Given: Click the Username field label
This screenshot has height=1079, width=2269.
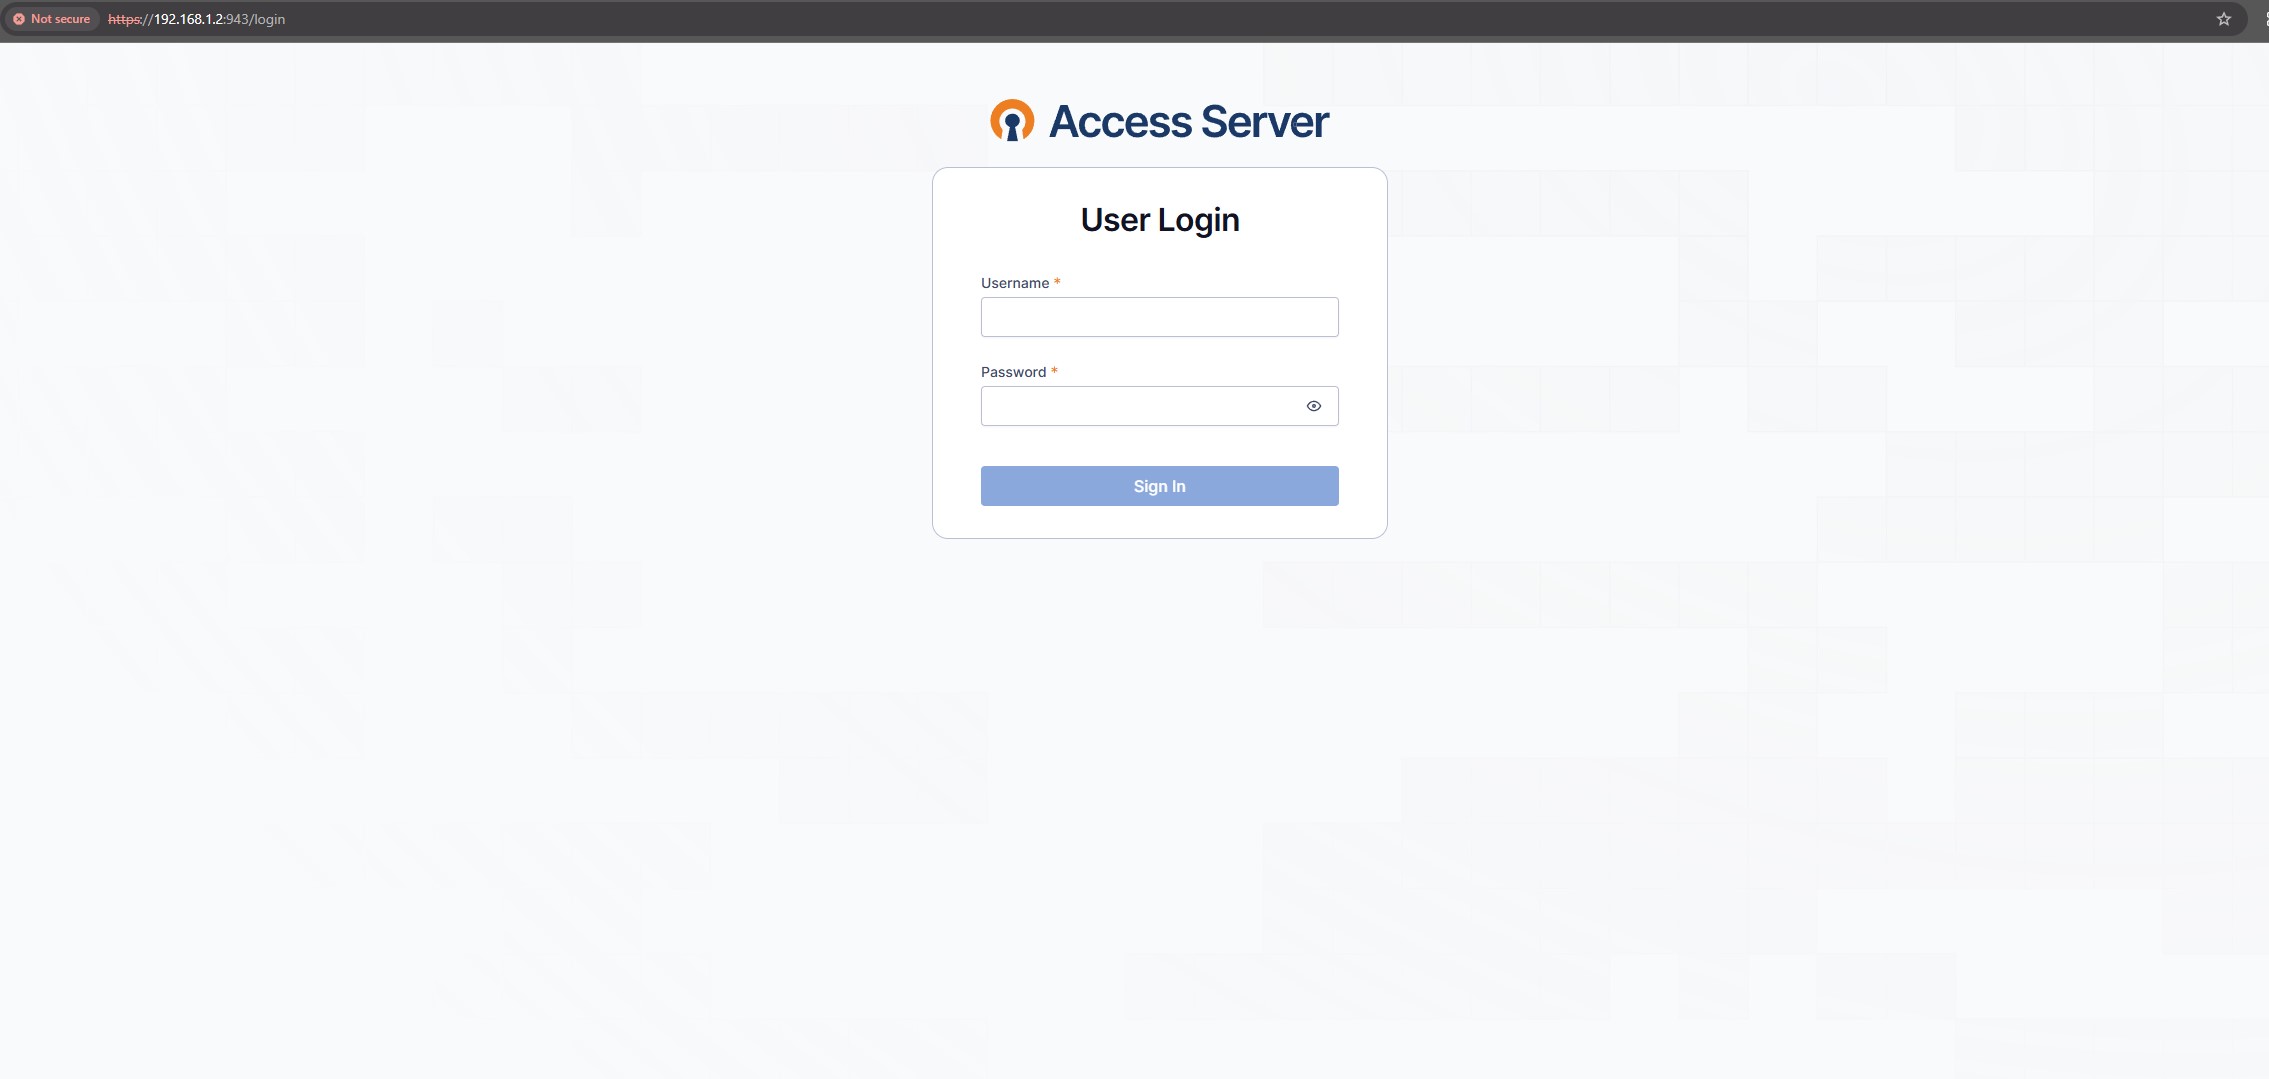Looking at the screenshot, I should (1015, 283).
